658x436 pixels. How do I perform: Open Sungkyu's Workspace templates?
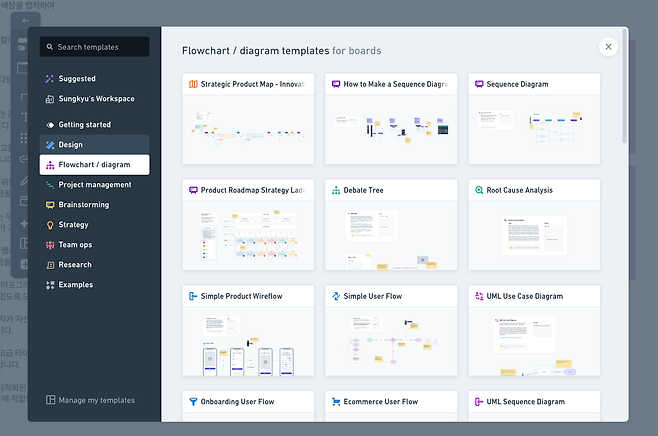[x=96, y=99]
